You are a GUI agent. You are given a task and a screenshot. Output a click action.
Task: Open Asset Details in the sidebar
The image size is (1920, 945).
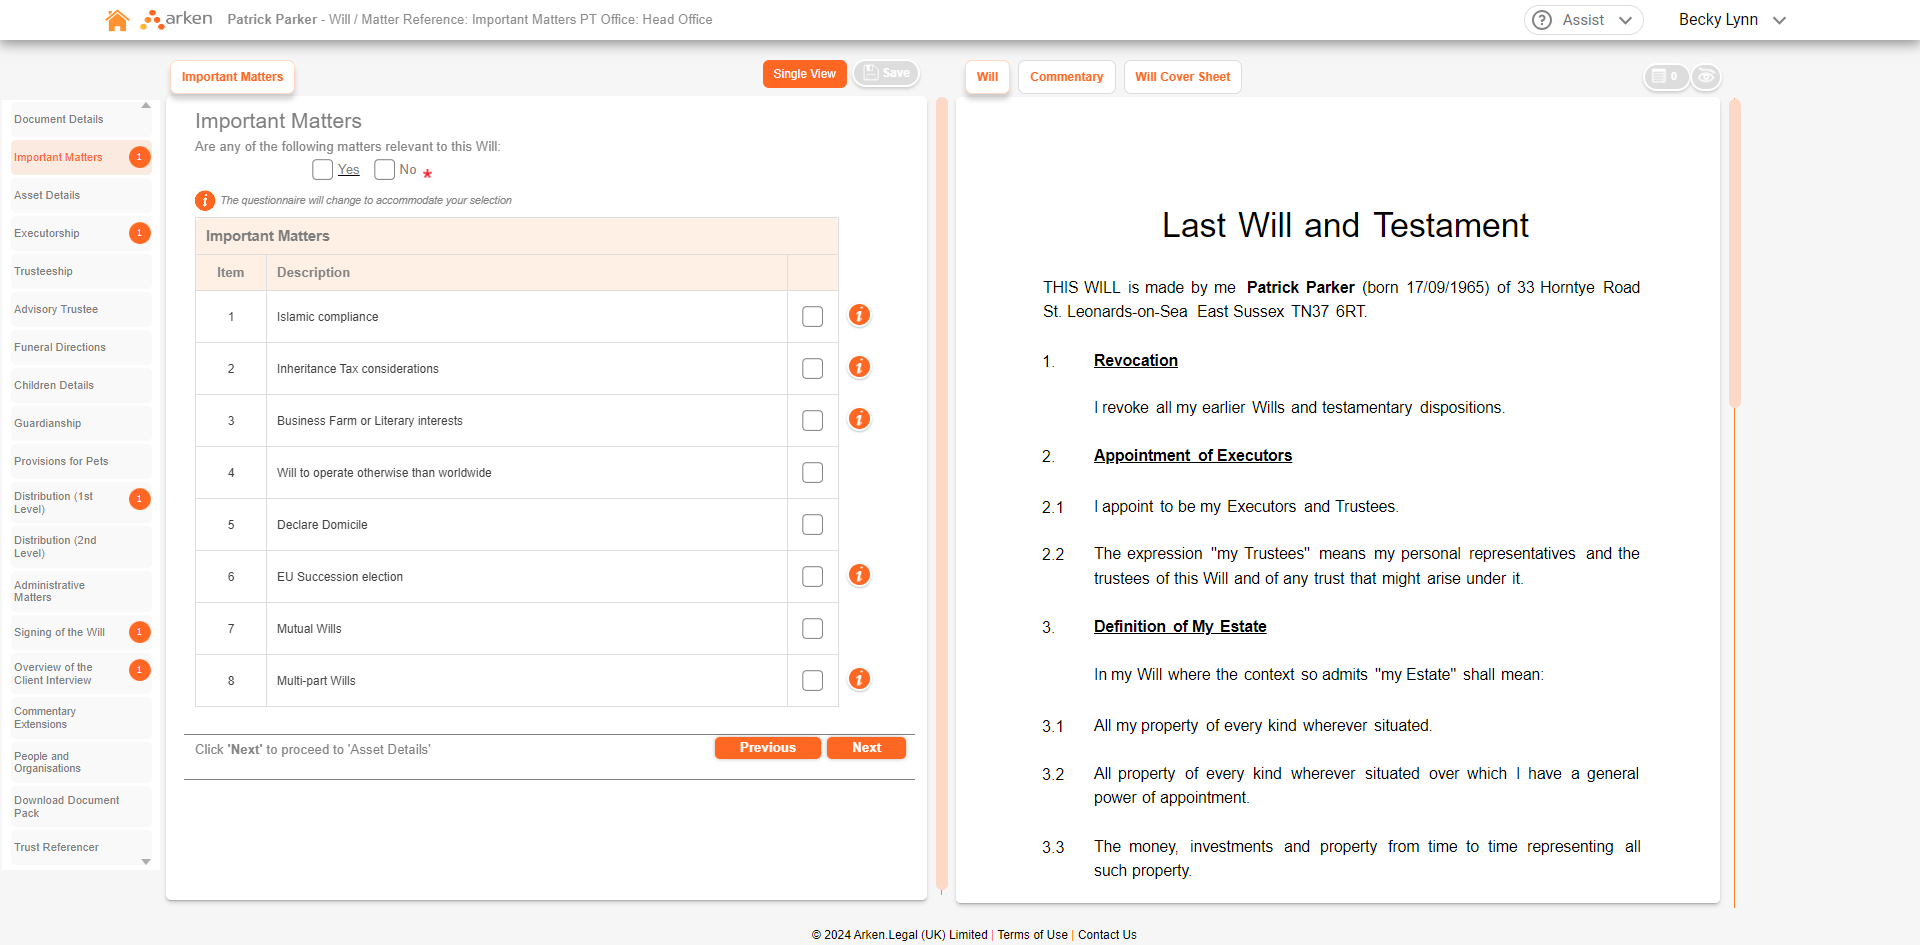coord(81,195)
